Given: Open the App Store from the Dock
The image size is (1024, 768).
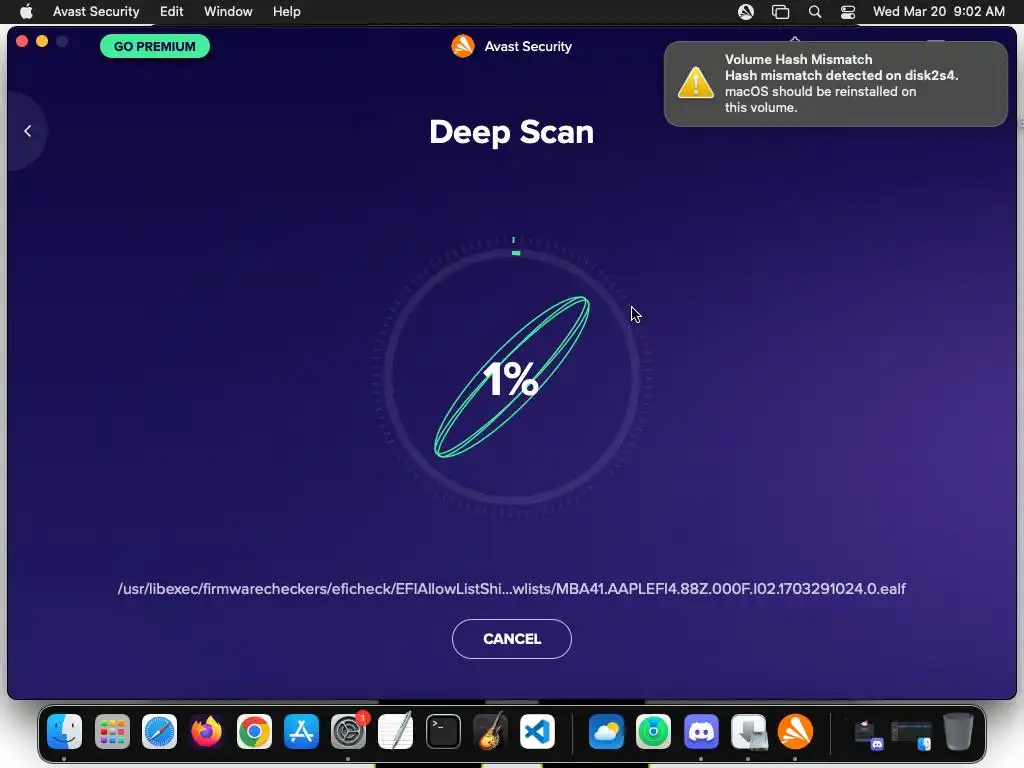Looking at the screenshot, I should pyautogui.click(x=301, y=731).
